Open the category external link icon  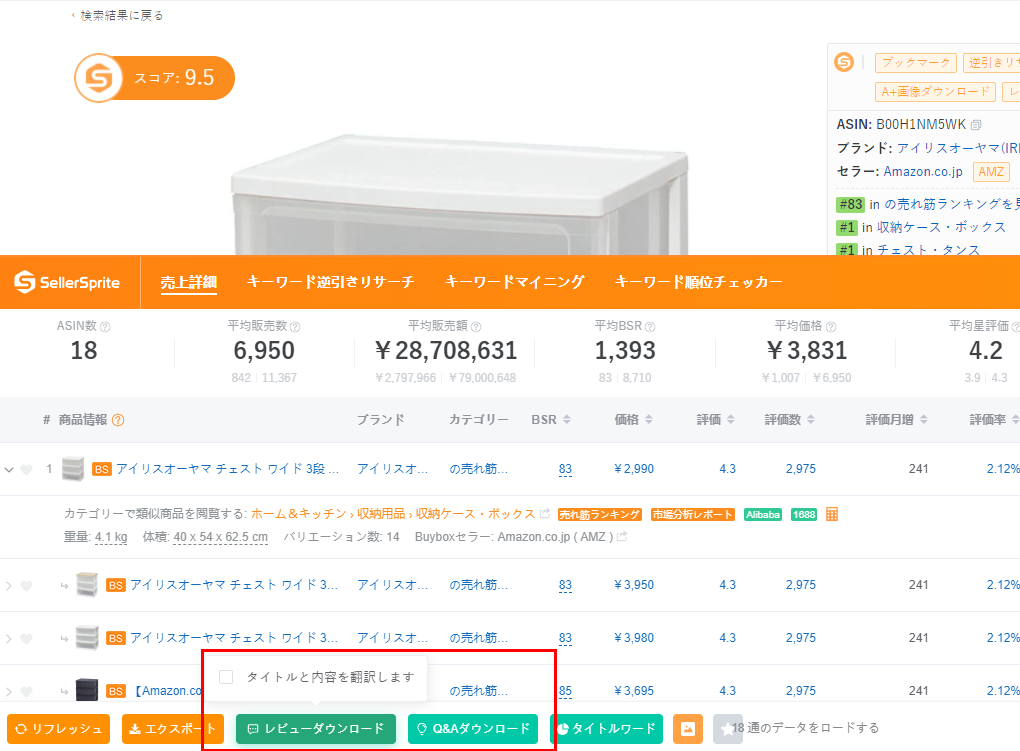pyautogui.click(x=545, y=513)
